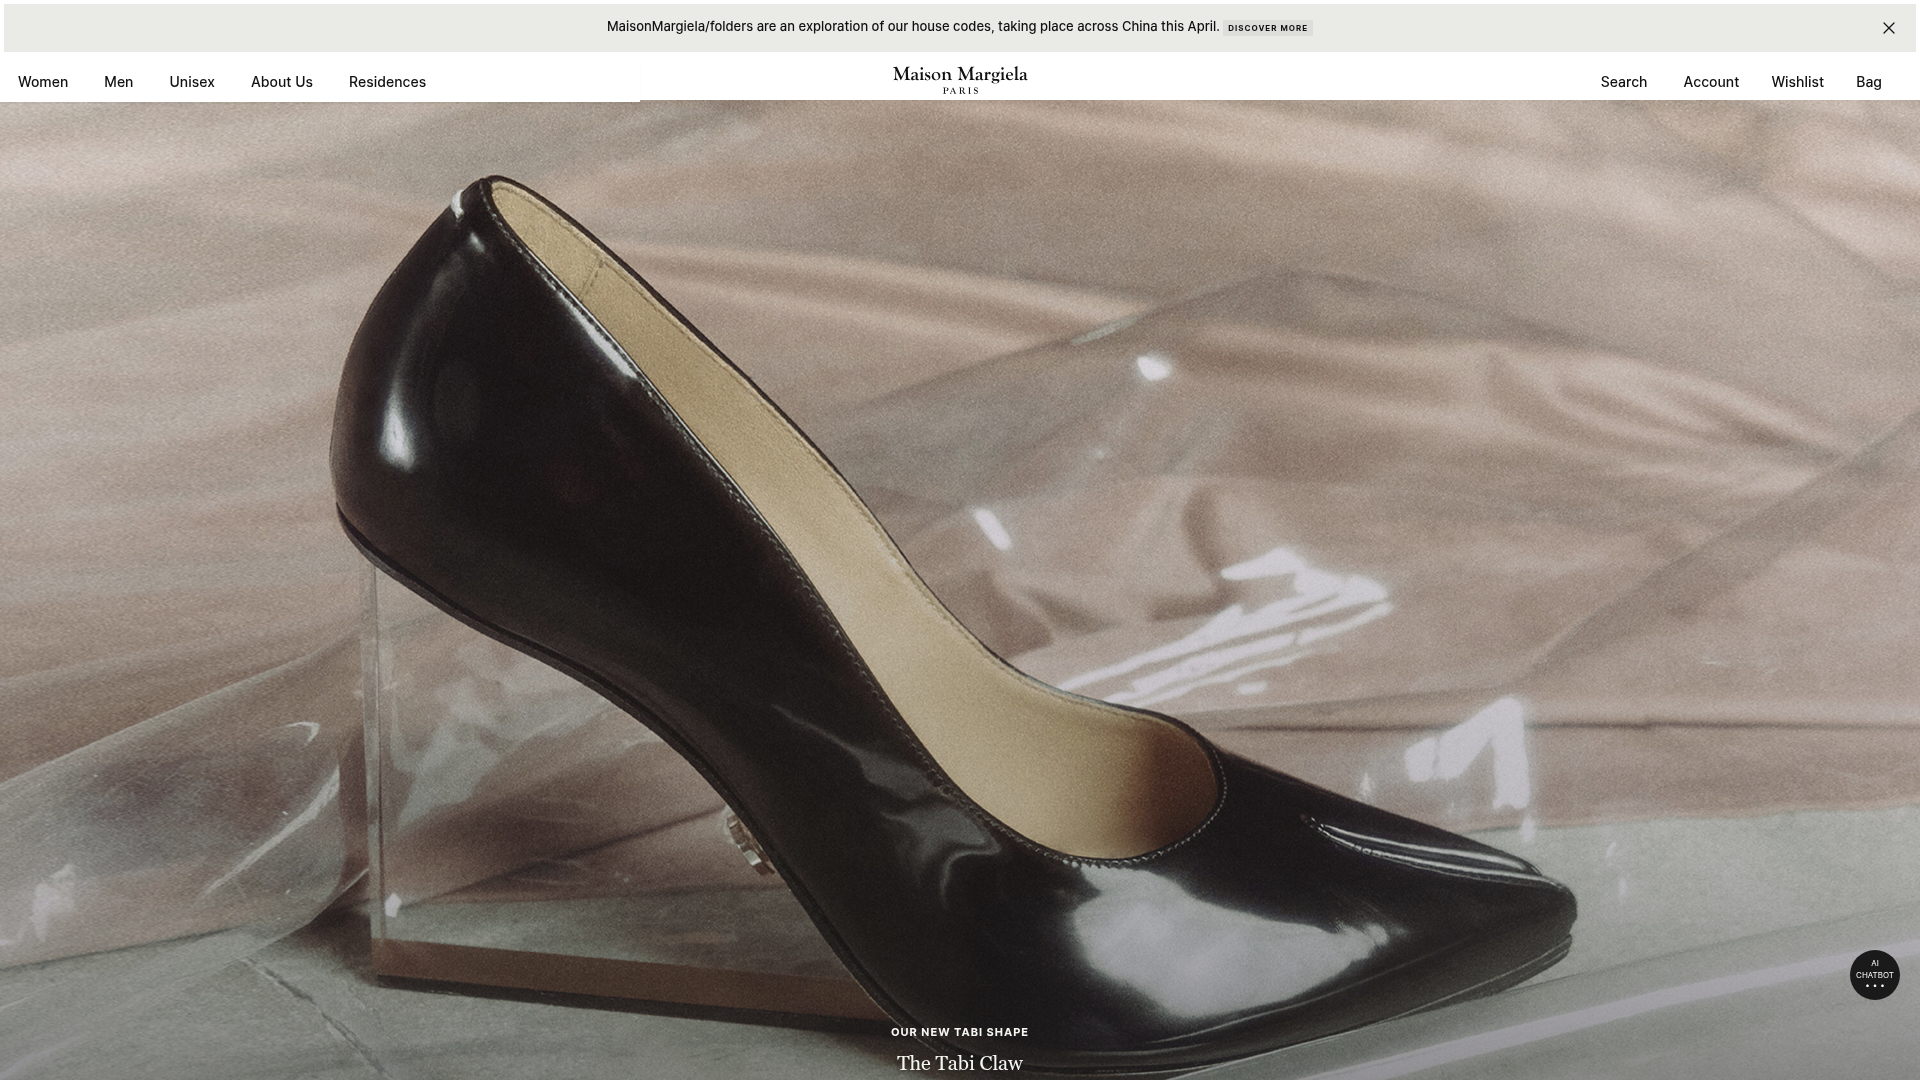This screenshot has width=1920, height=1080.
Task: Click the Maison Margiela logo
Action: 959,80
